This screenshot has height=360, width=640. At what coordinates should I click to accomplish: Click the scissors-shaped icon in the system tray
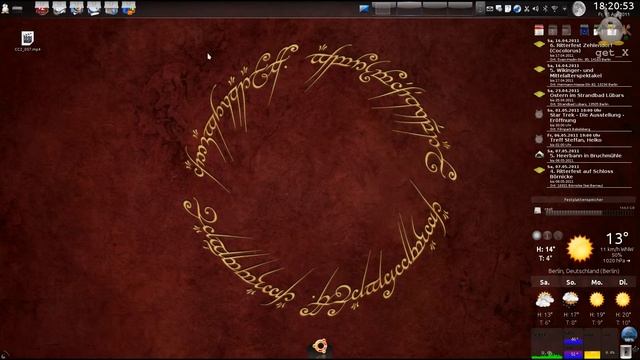coord(527,9)
